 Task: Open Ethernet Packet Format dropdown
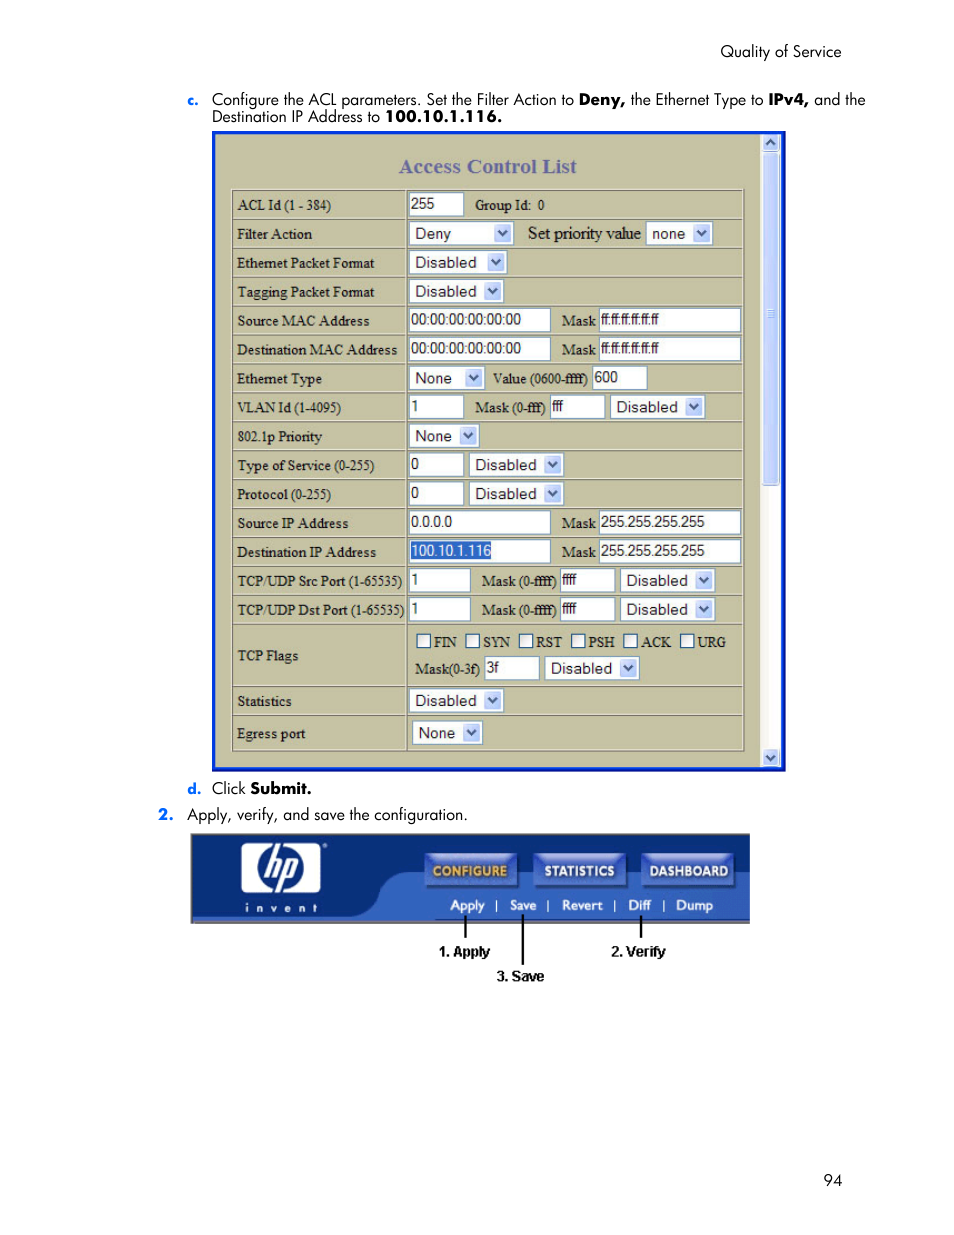(458, 262)
